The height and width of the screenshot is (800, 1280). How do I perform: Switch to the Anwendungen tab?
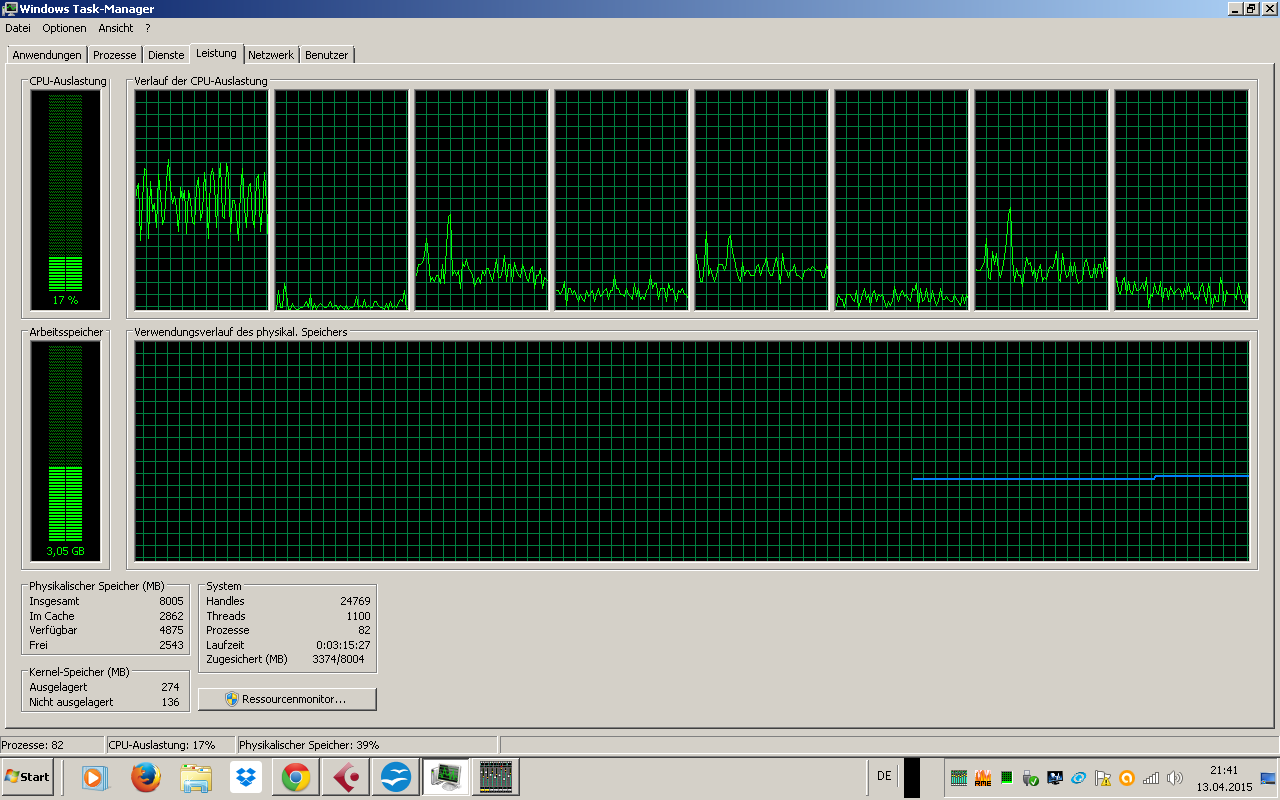[x=47, y=55]
